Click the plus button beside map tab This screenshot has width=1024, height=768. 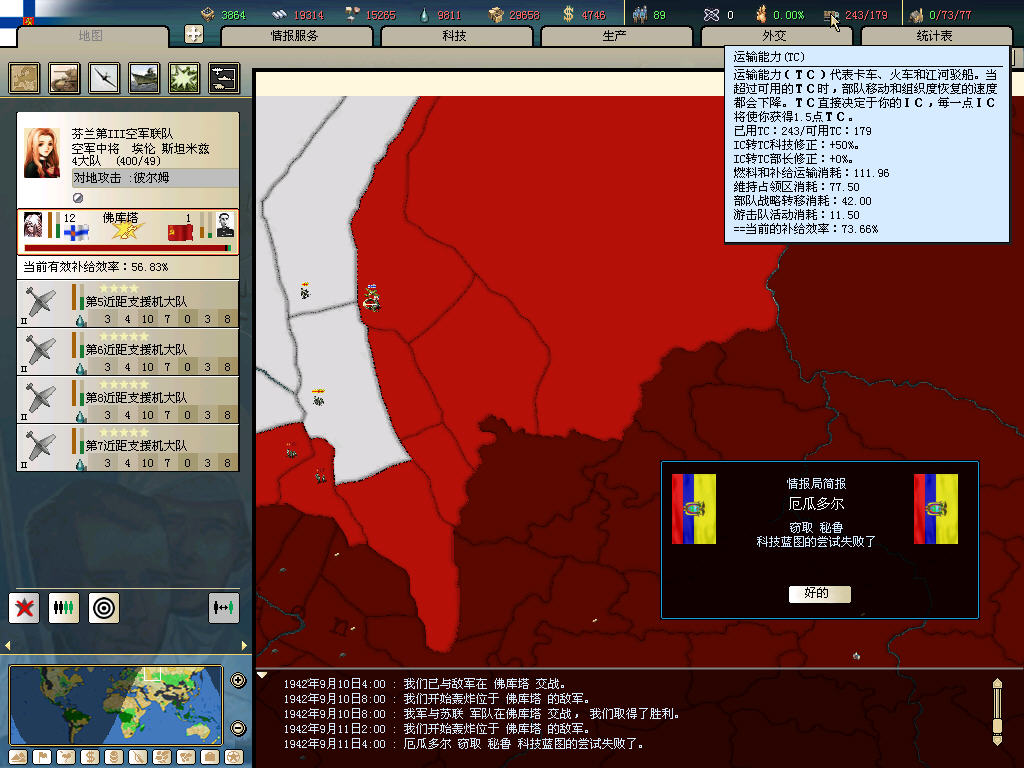pyautogui.click(x=194, y=34)
